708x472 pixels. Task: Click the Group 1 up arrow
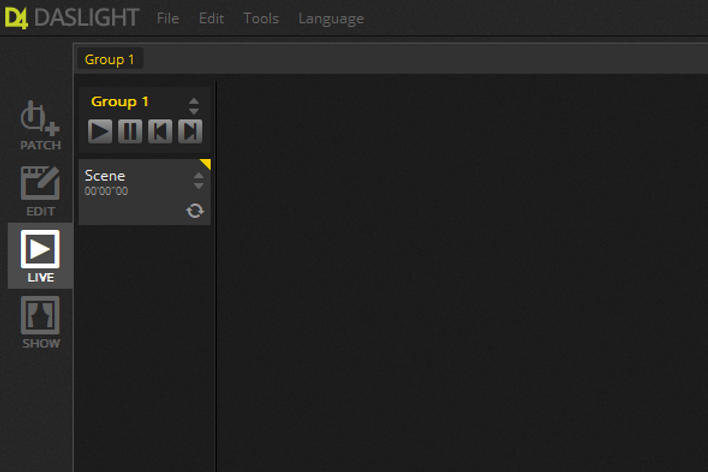click(x=194, y=101)
